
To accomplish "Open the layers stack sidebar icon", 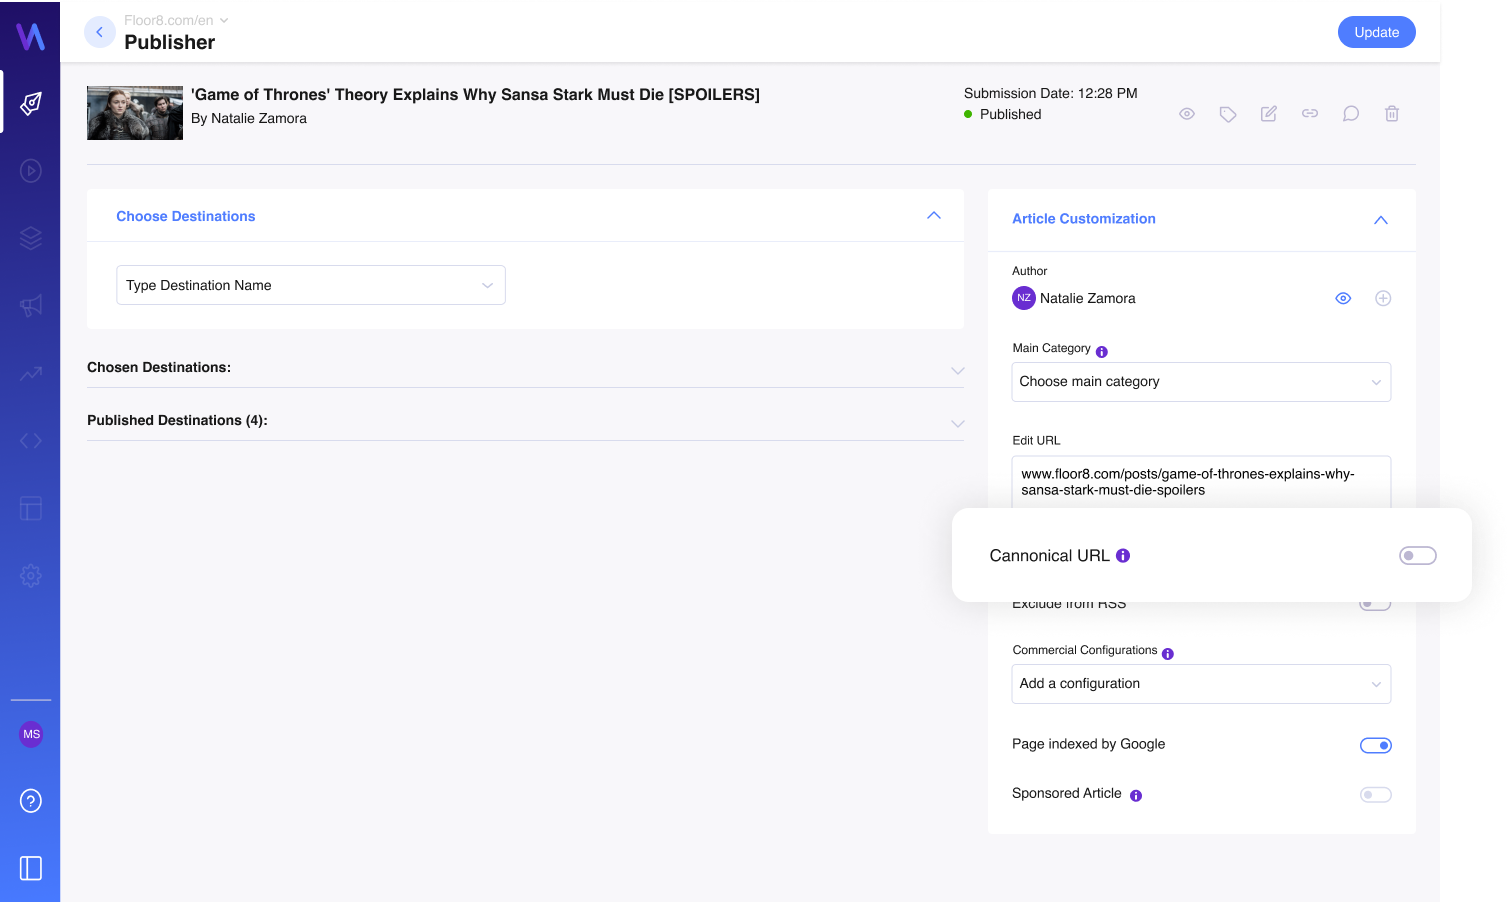I will tap(31, 238).
